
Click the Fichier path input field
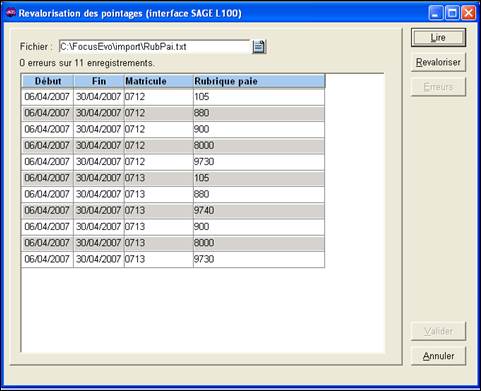click(154, 47)
